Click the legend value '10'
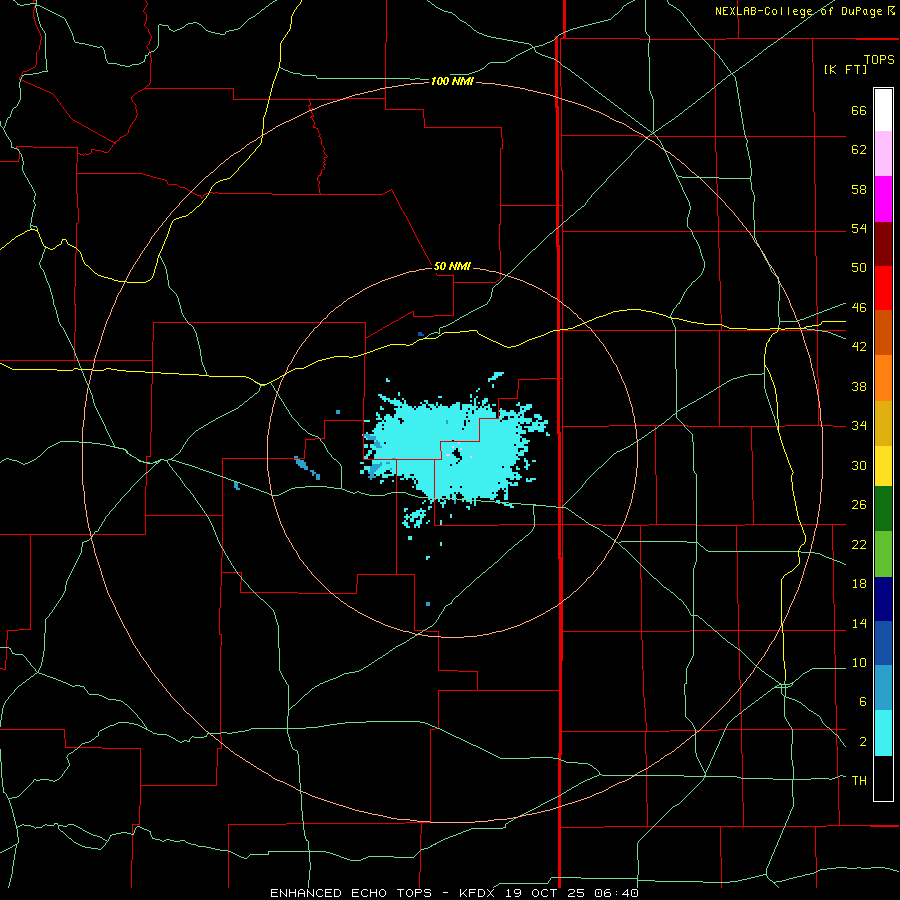The width and height of the screenshot is (900, 900). coord(859,662)
